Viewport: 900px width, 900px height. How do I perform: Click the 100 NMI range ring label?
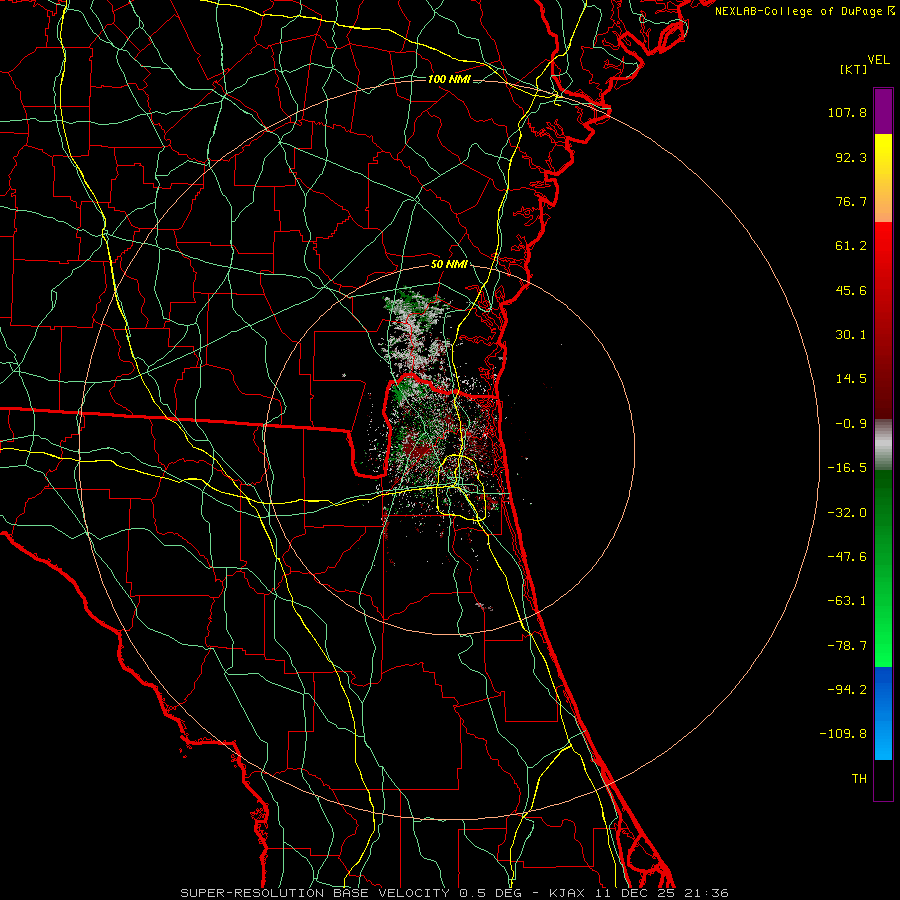(449, 79)
